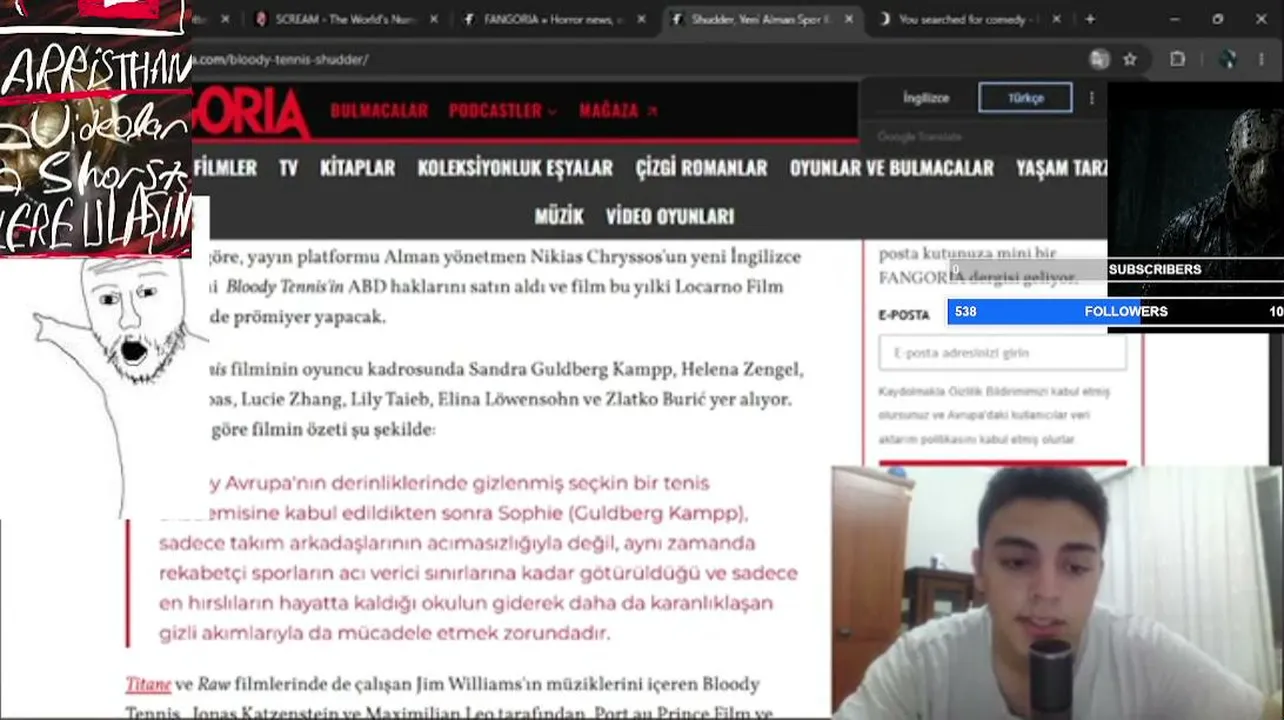Open OYUNLAR VE BULMACALAR category
1284x720 pixels.
point(892,168)
